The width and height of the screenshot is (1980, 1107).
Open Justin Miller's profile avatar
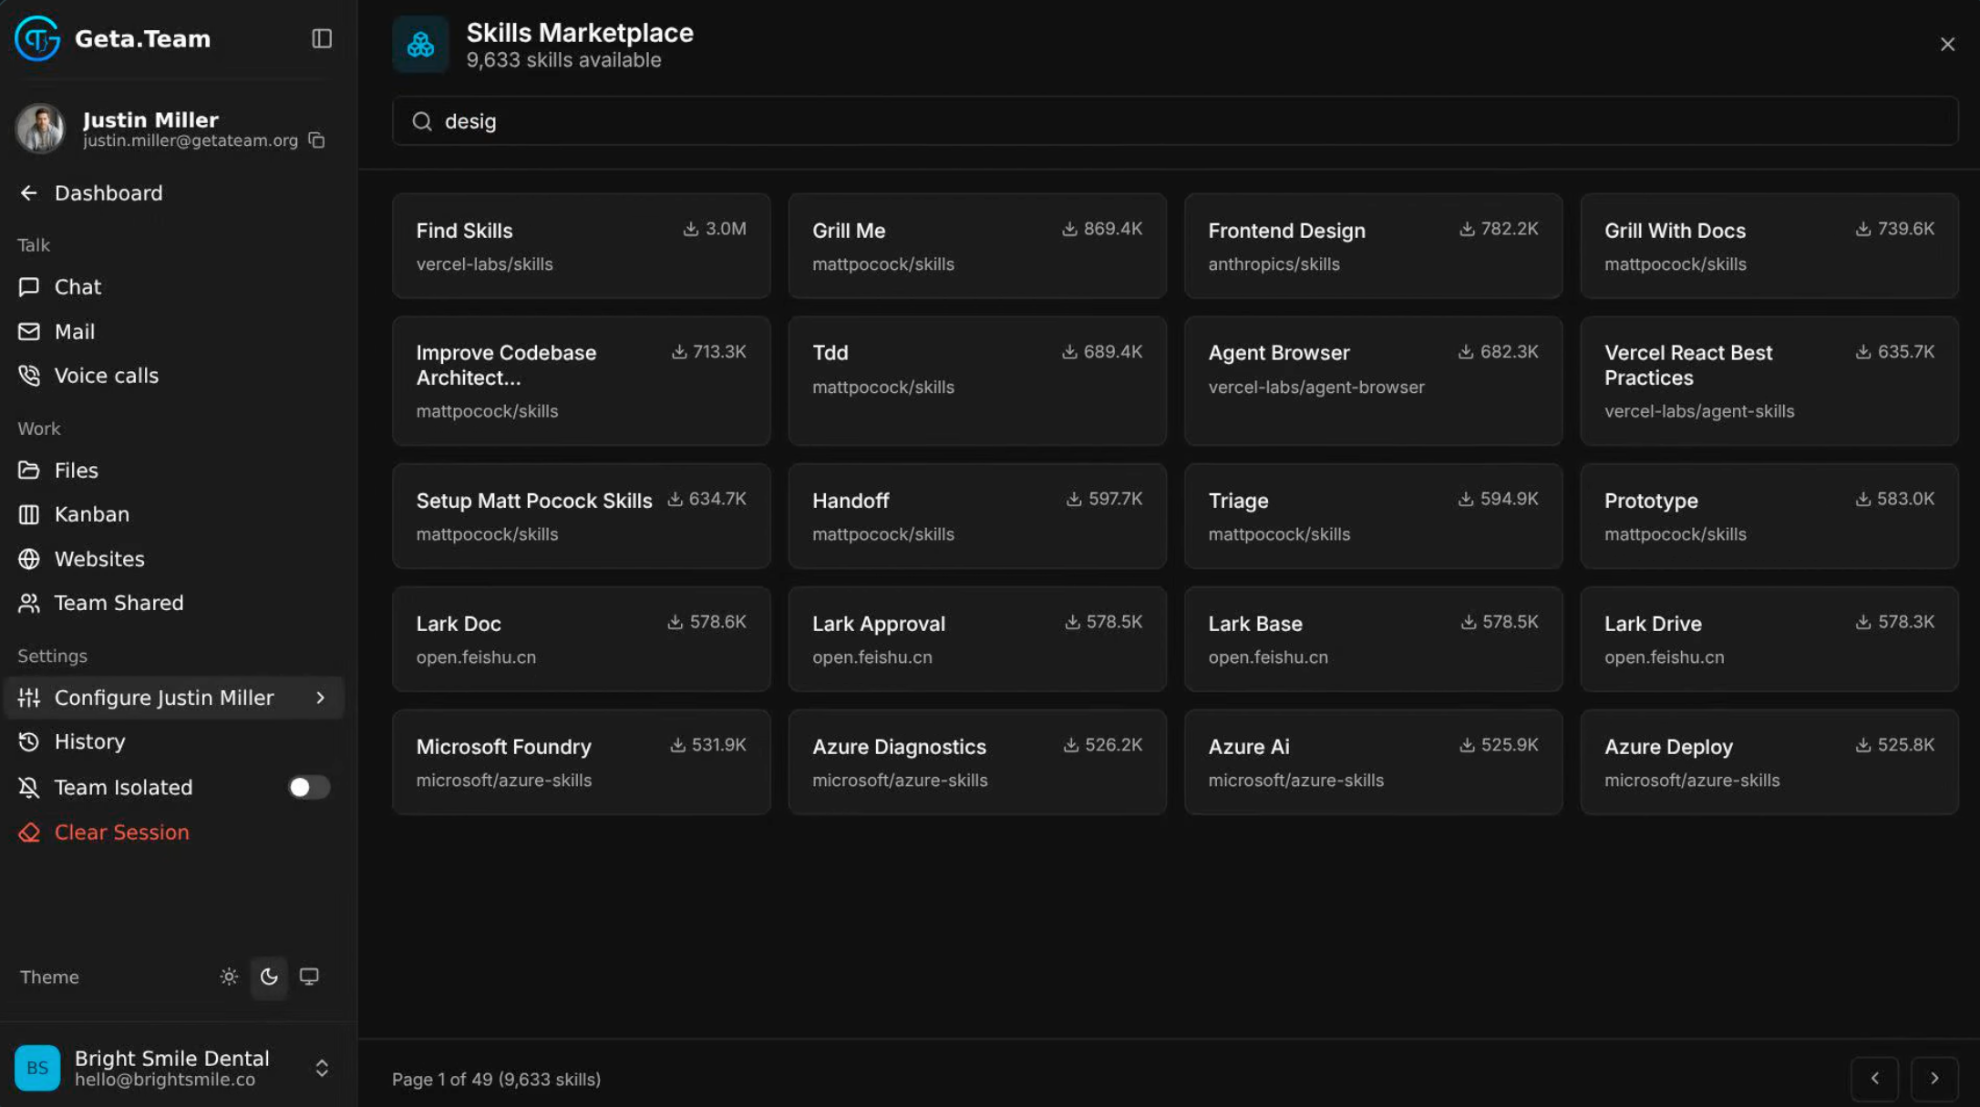pyautogui.click(x=40, y=128)
